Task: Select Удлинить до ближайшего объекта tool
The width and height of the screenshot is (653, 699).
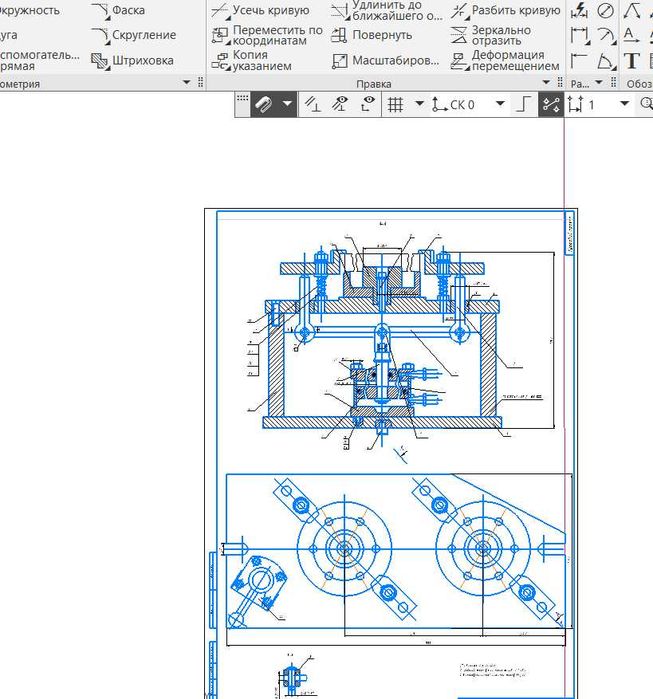Action: coord(387,10)
